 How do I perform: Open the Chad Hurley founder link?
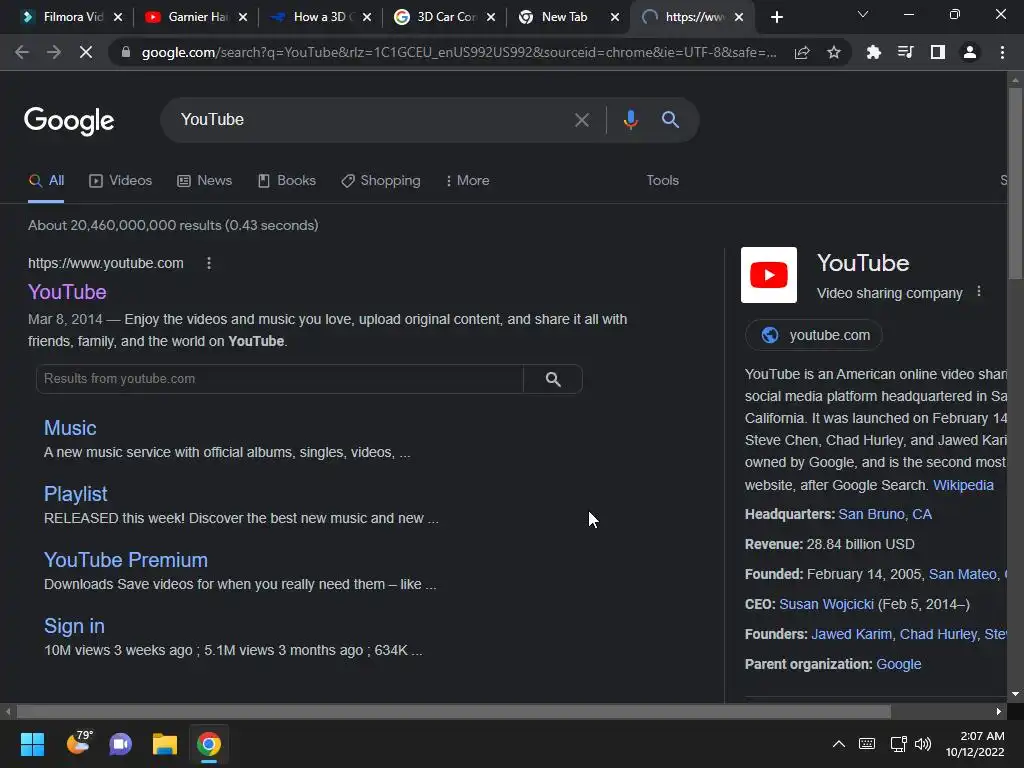(938, 634)
